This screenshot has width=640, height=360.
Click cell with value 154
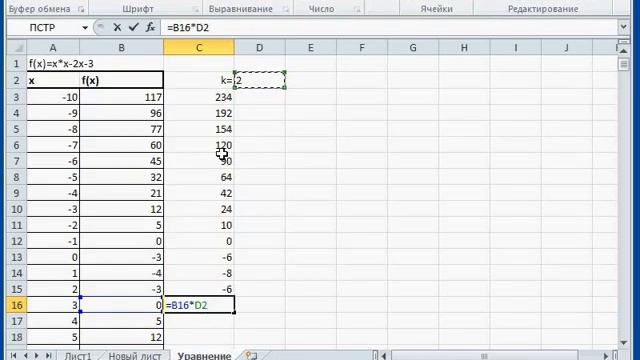point(199,129)
